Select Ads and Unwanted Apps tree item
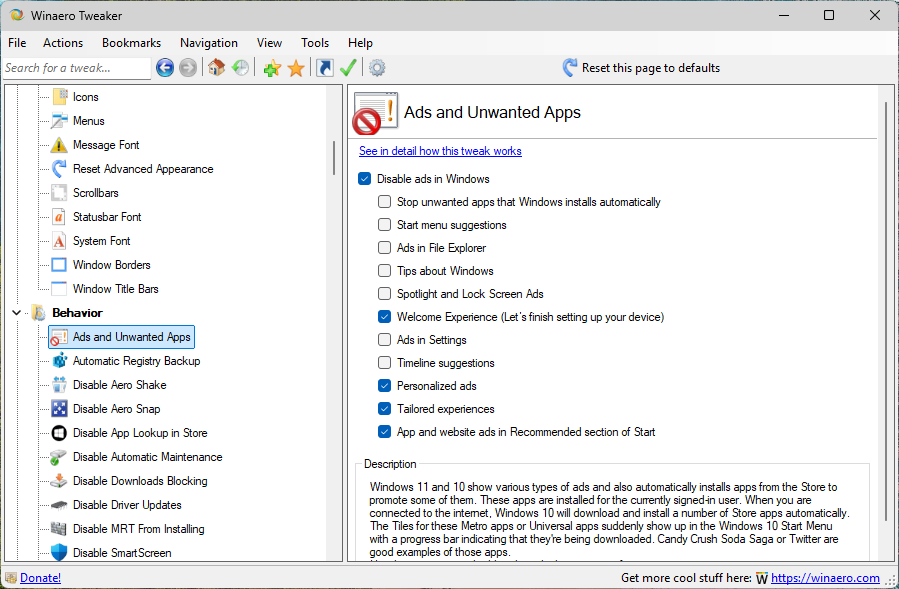The width and height of the screenshot is (899, 589). click(x=122, y=337)
